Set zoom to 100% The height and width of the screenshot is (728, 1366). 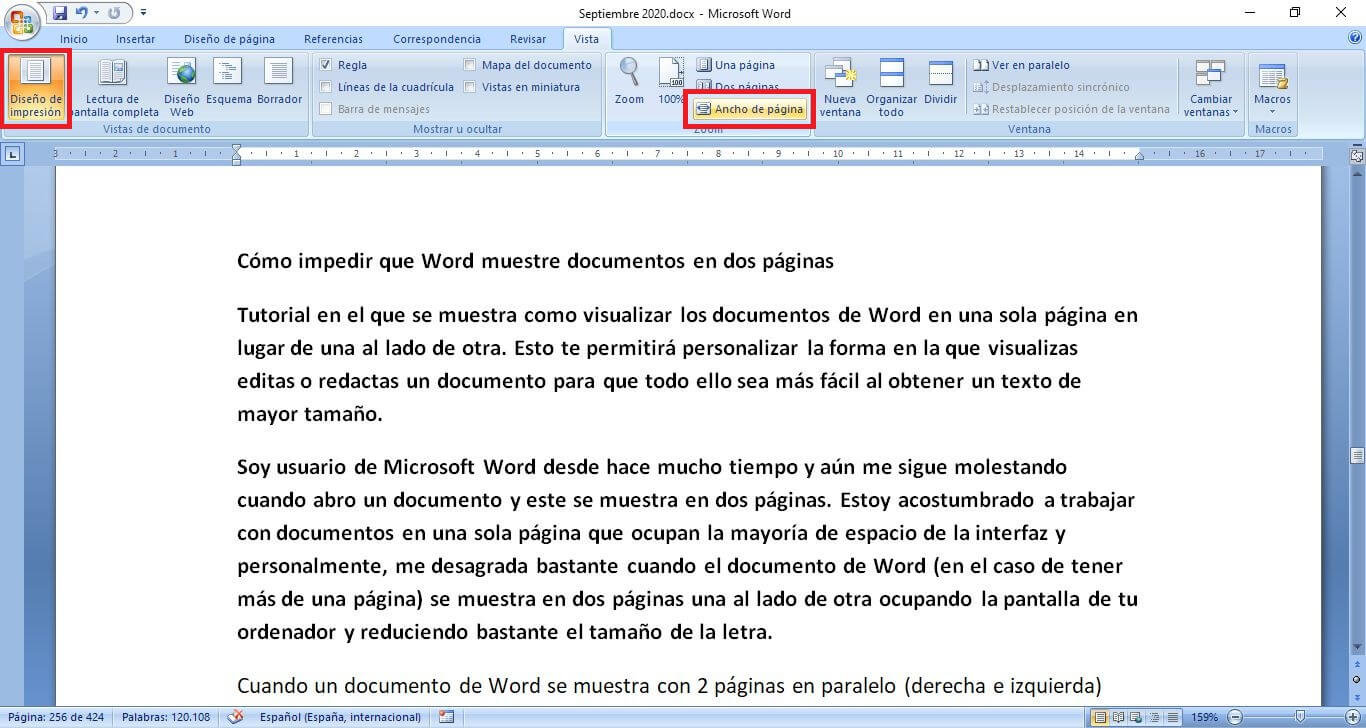pos(671,80)
